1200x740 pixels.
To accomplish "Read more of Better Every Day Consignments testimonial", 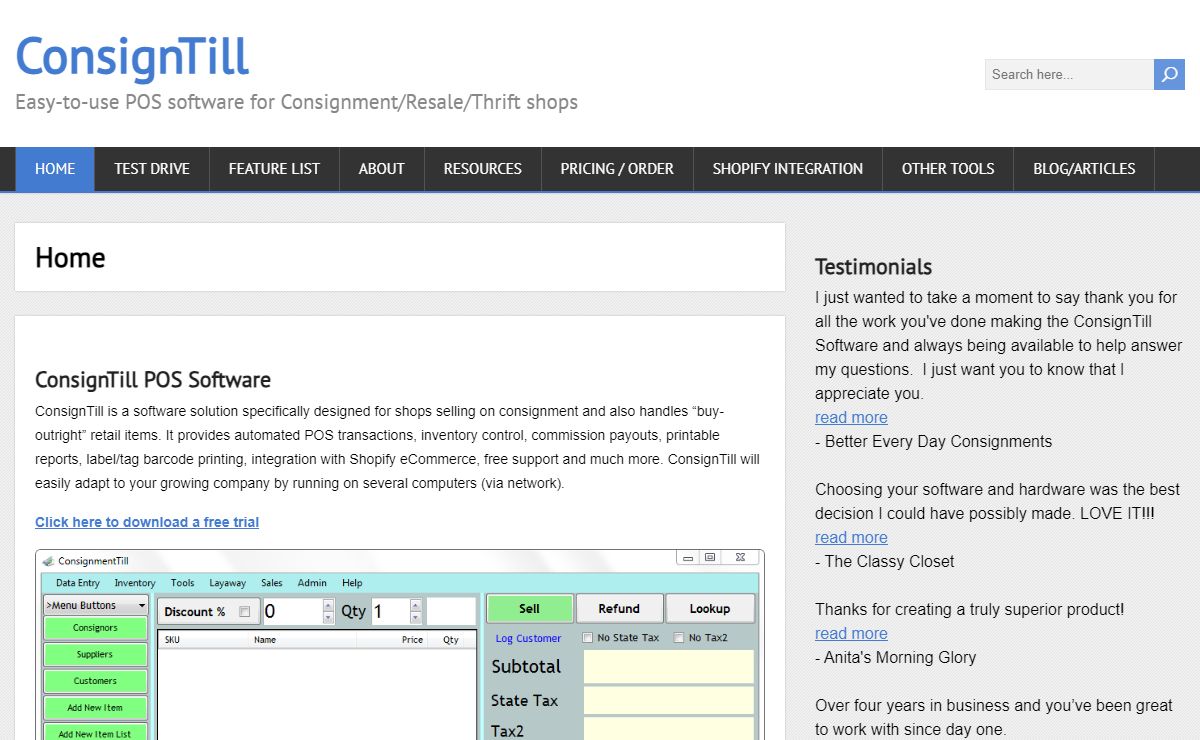I will 851,418.
